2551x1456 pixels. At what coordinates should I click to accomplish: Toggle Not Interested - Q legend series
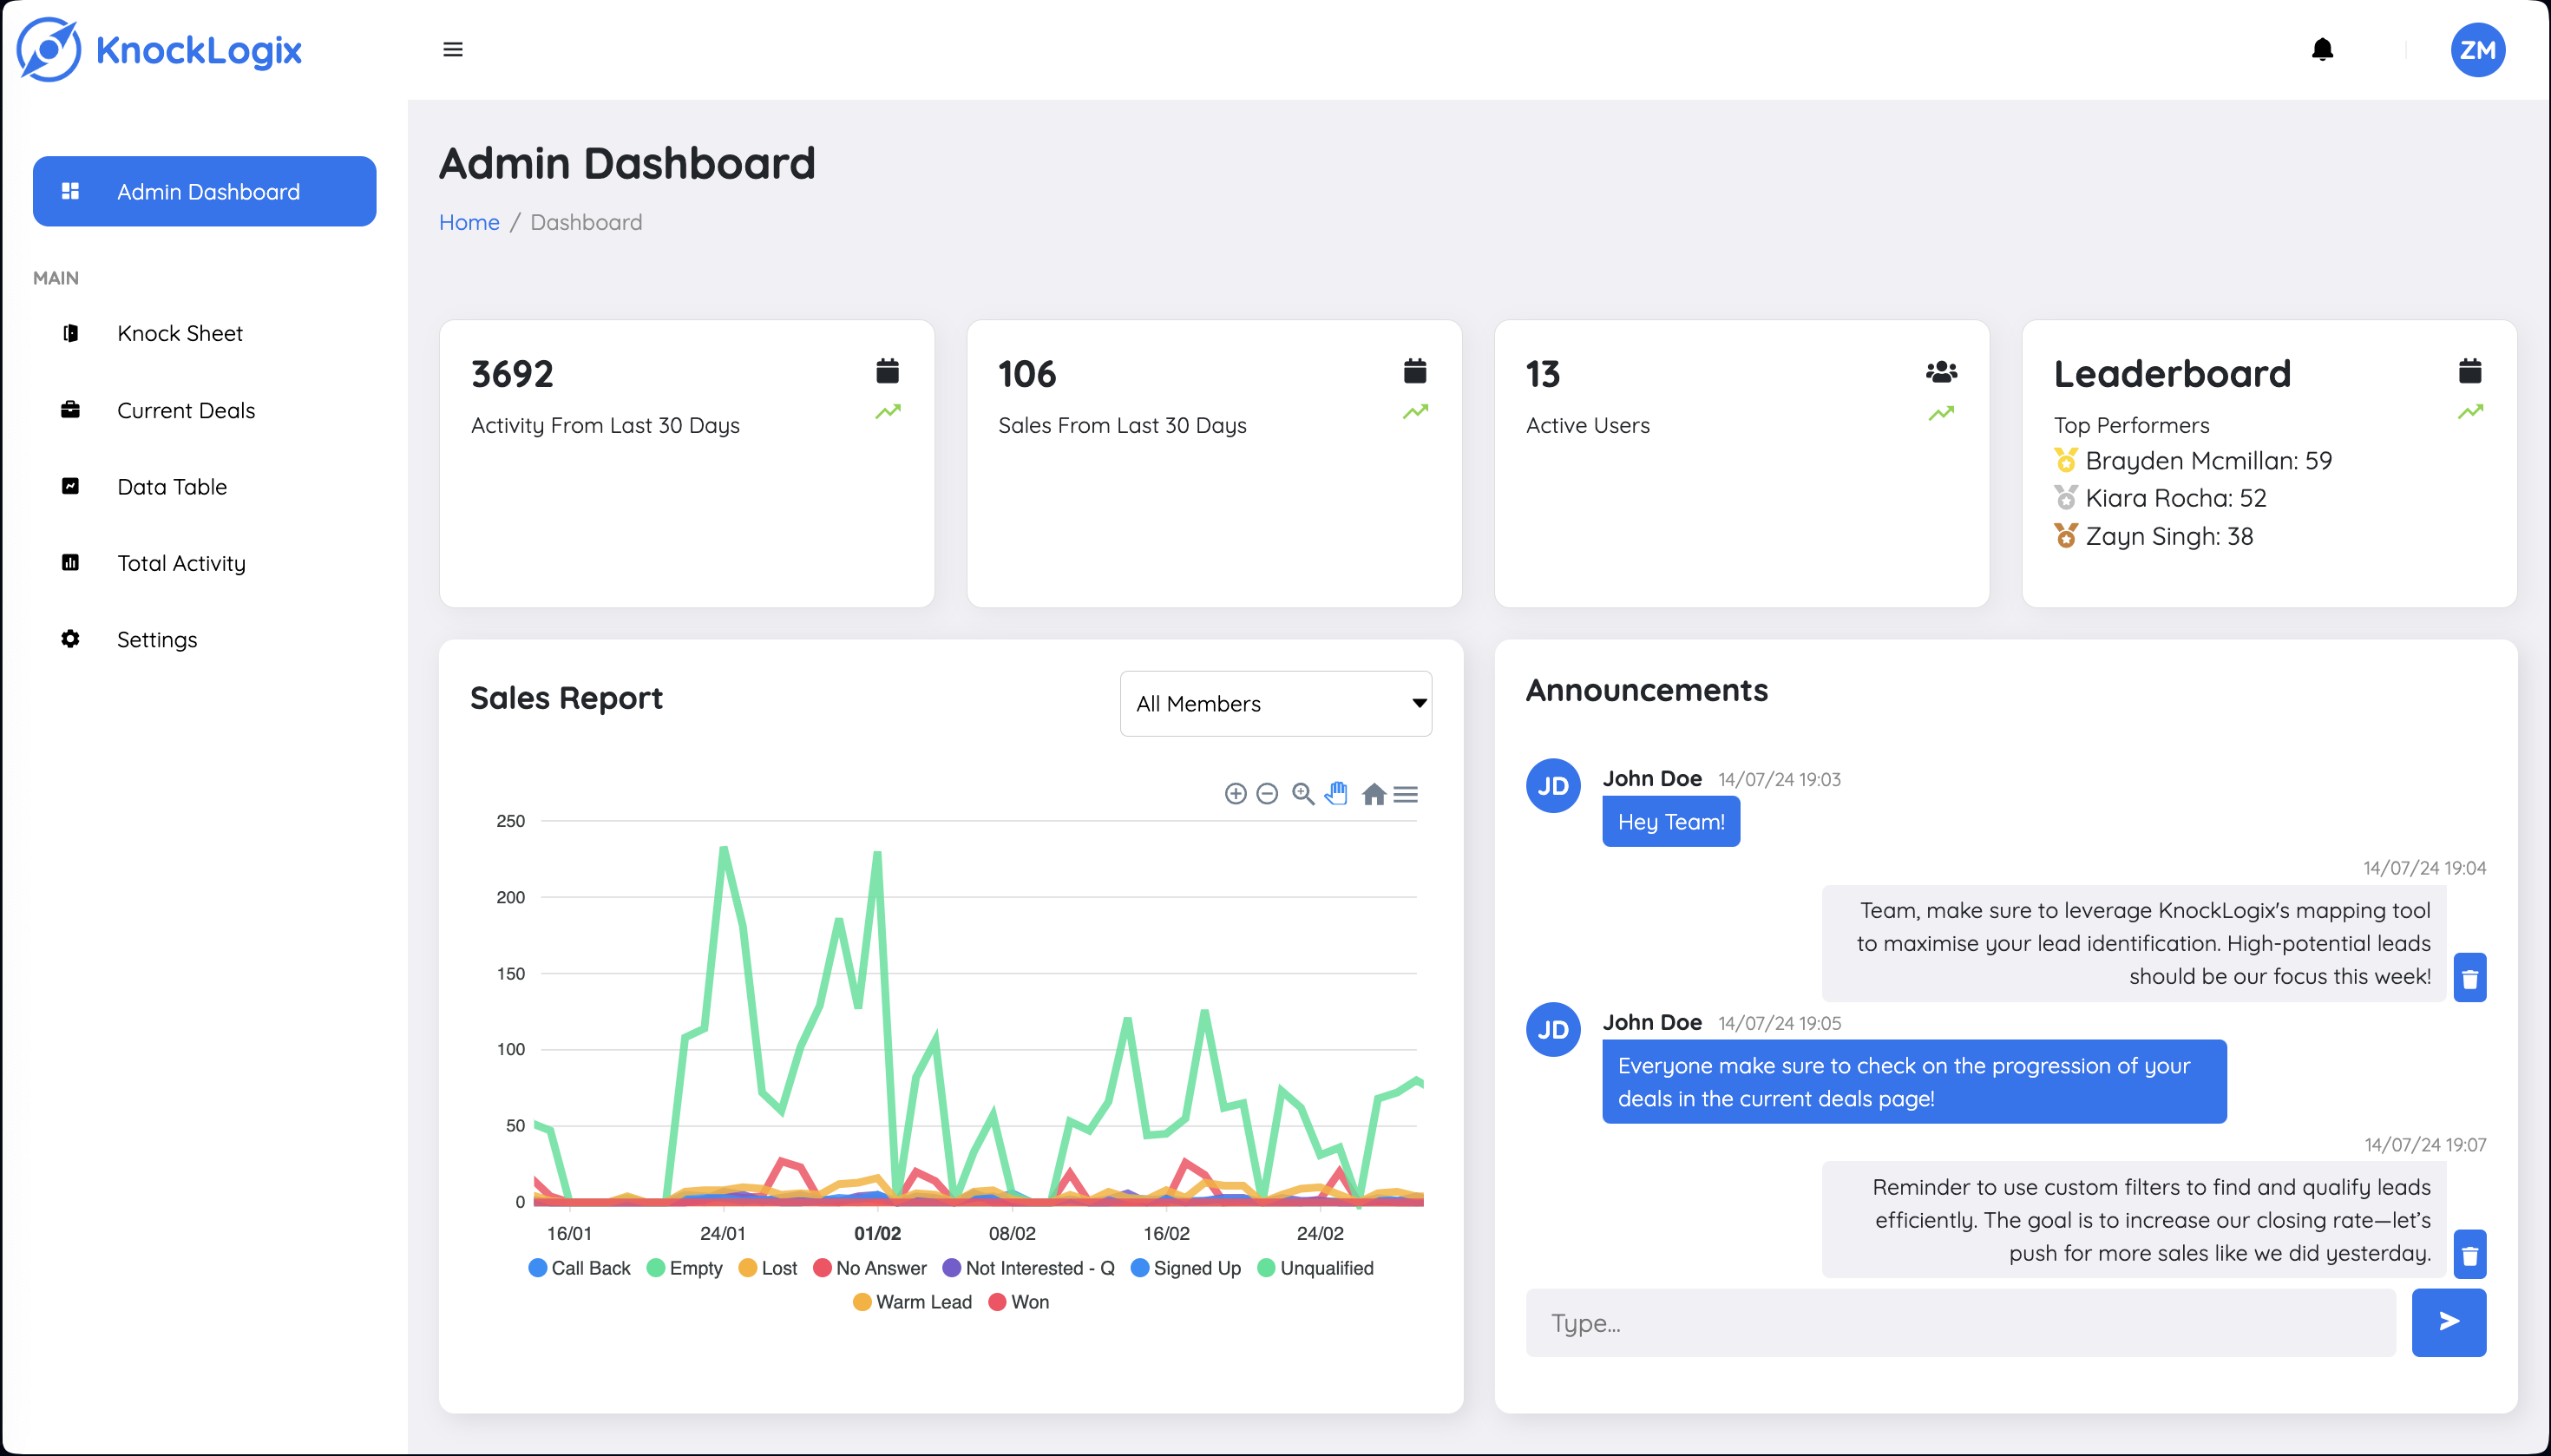(1029, 1268)
